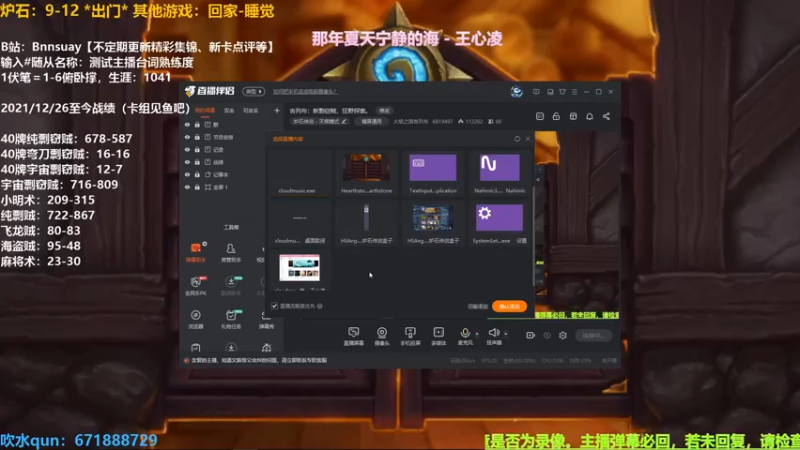The width and height of the screenshot is (800, 450).
Task: Hide the 战绩 source layer
Action: coord(187,162)
